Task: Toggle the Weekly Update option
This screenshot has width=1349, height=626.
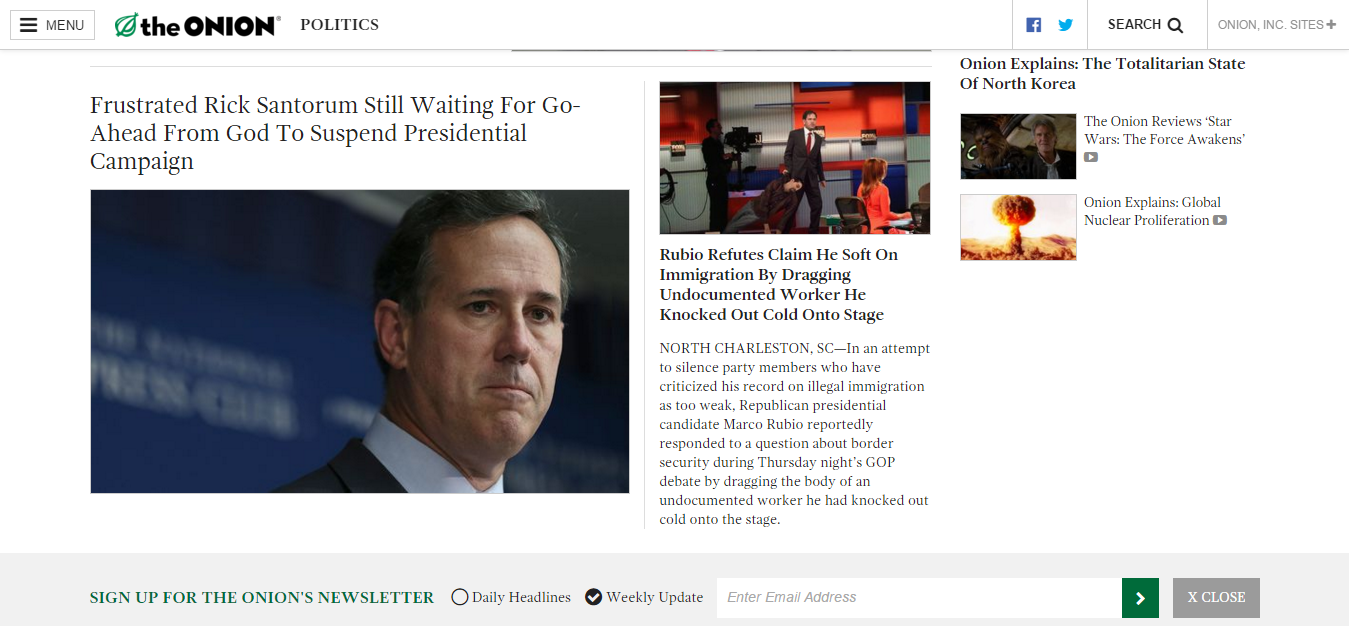Action: coord(593,597)
